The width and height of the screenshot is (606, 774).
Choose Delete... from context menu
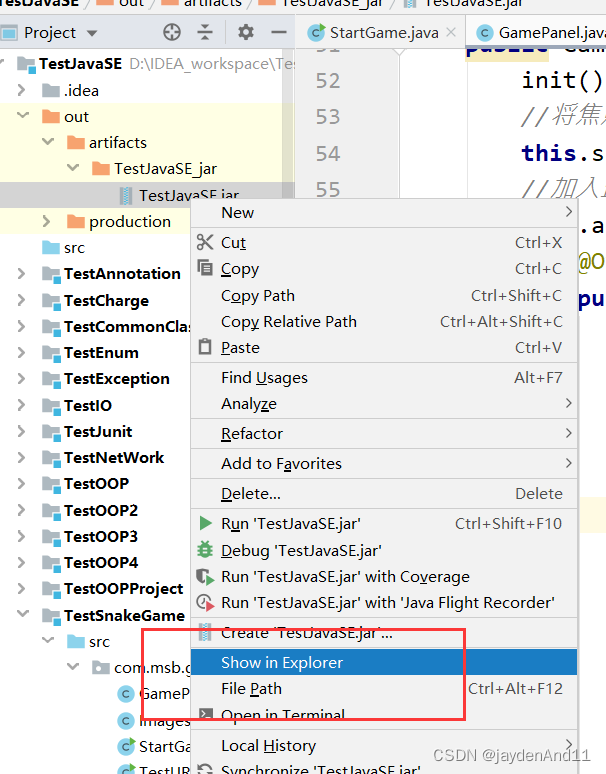(x=384, y=494)
